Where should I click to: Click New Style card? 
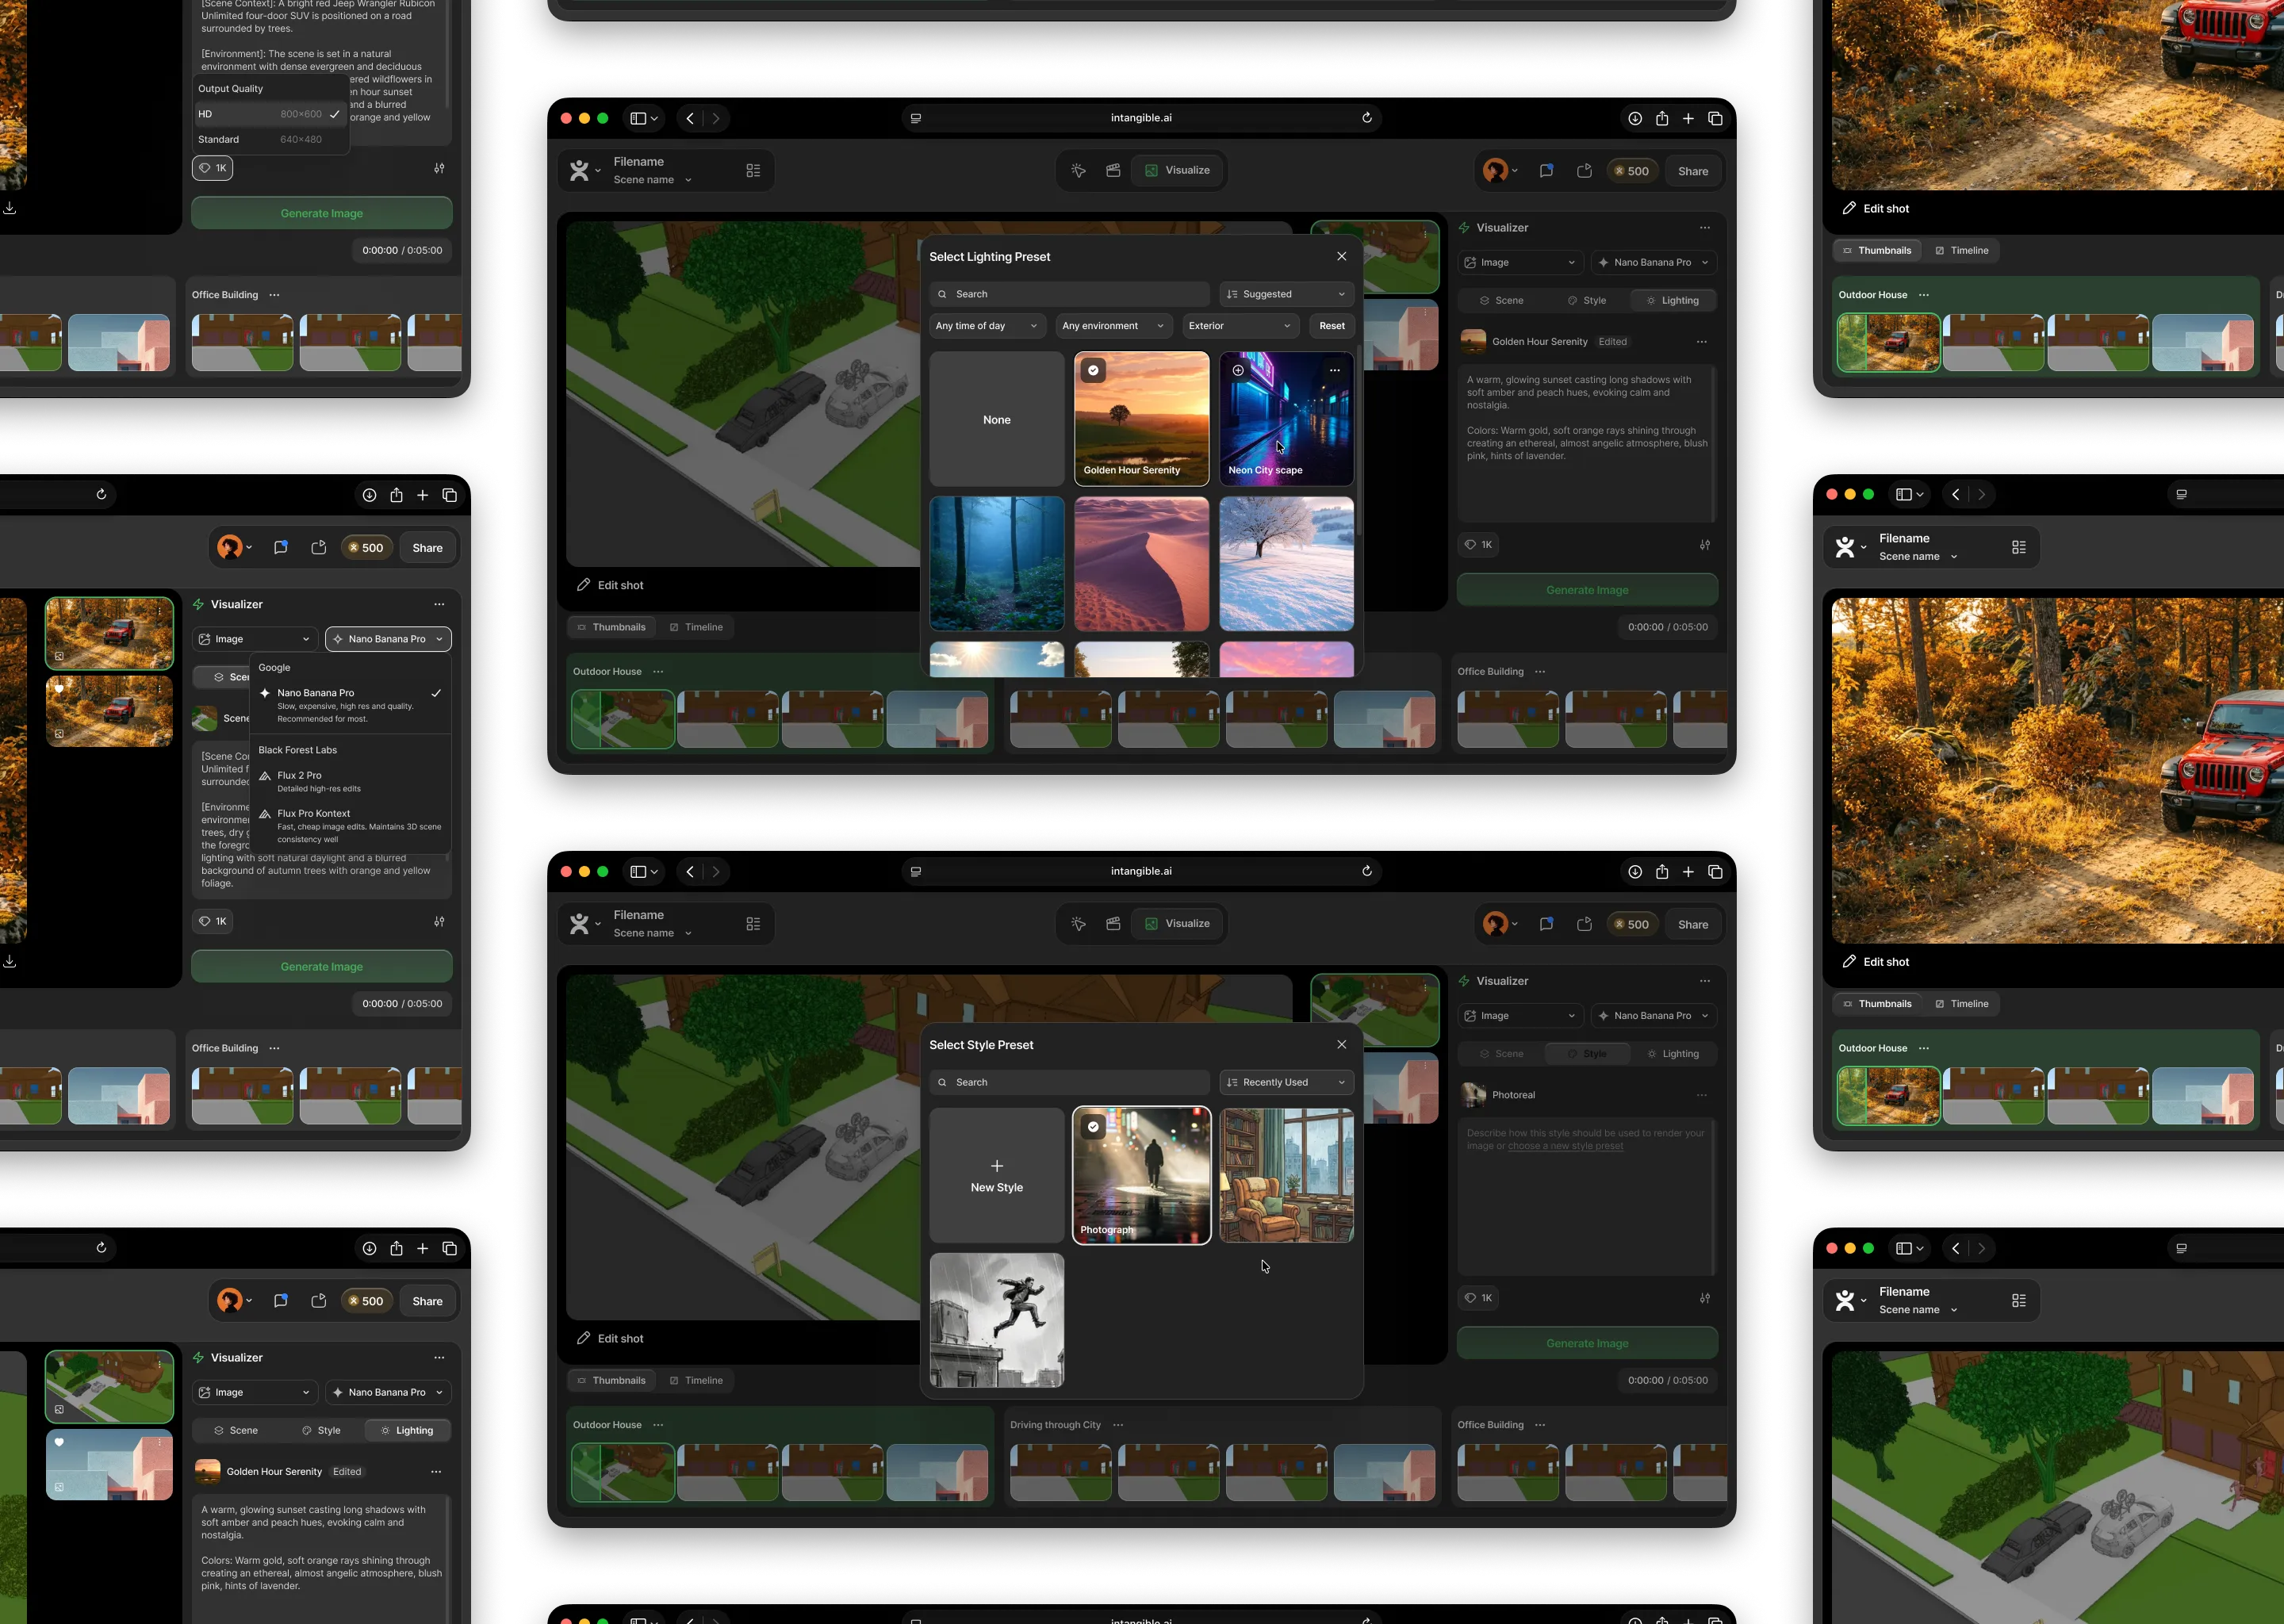(x=996, y=1176)
